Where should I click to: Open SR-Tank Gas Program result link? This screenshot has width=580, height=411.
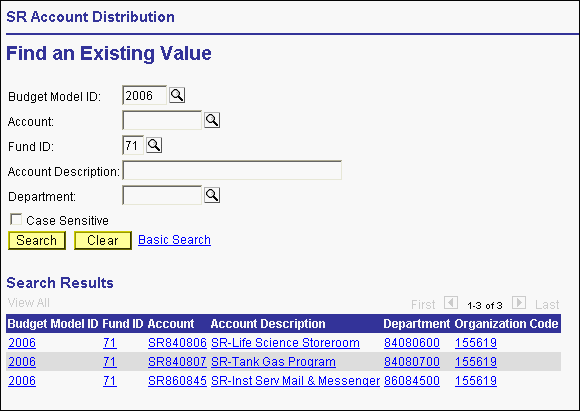[273, 362]
